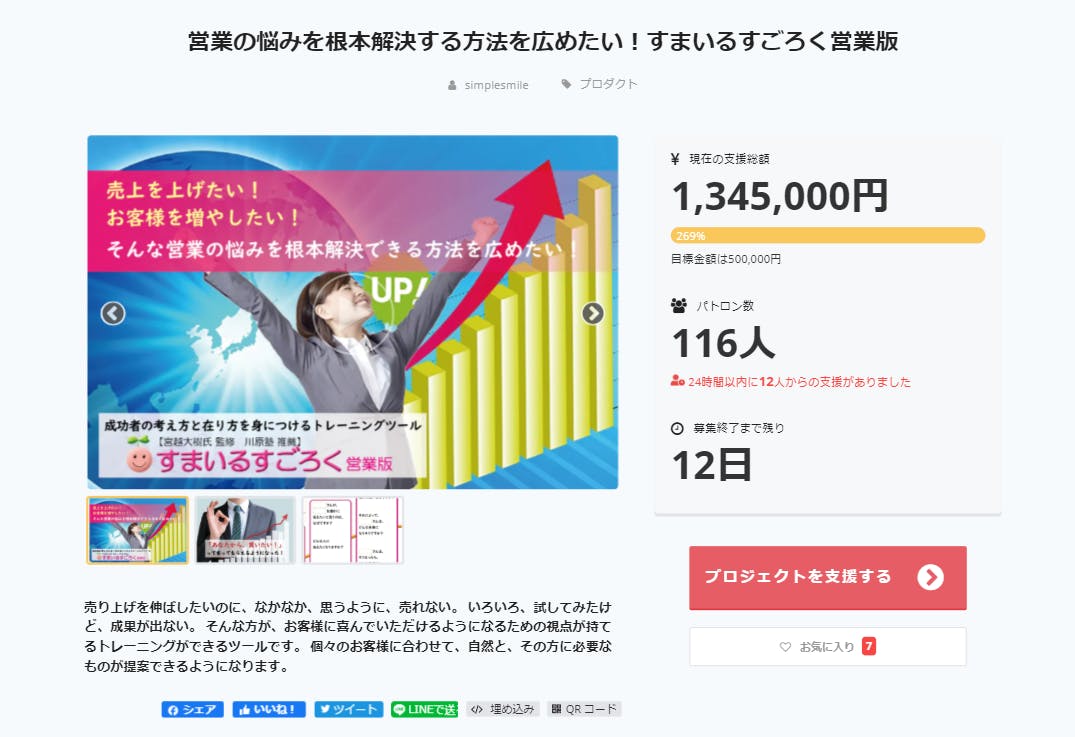Click the project title heading

[543, 42]
